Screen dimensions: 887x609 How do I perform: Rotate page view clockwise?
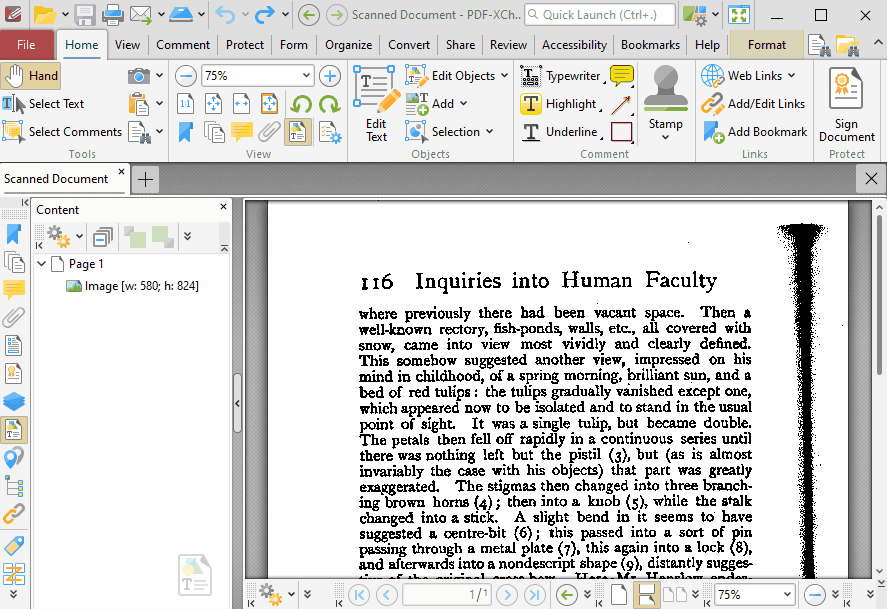pyautogui.click(x=329, y=104)
